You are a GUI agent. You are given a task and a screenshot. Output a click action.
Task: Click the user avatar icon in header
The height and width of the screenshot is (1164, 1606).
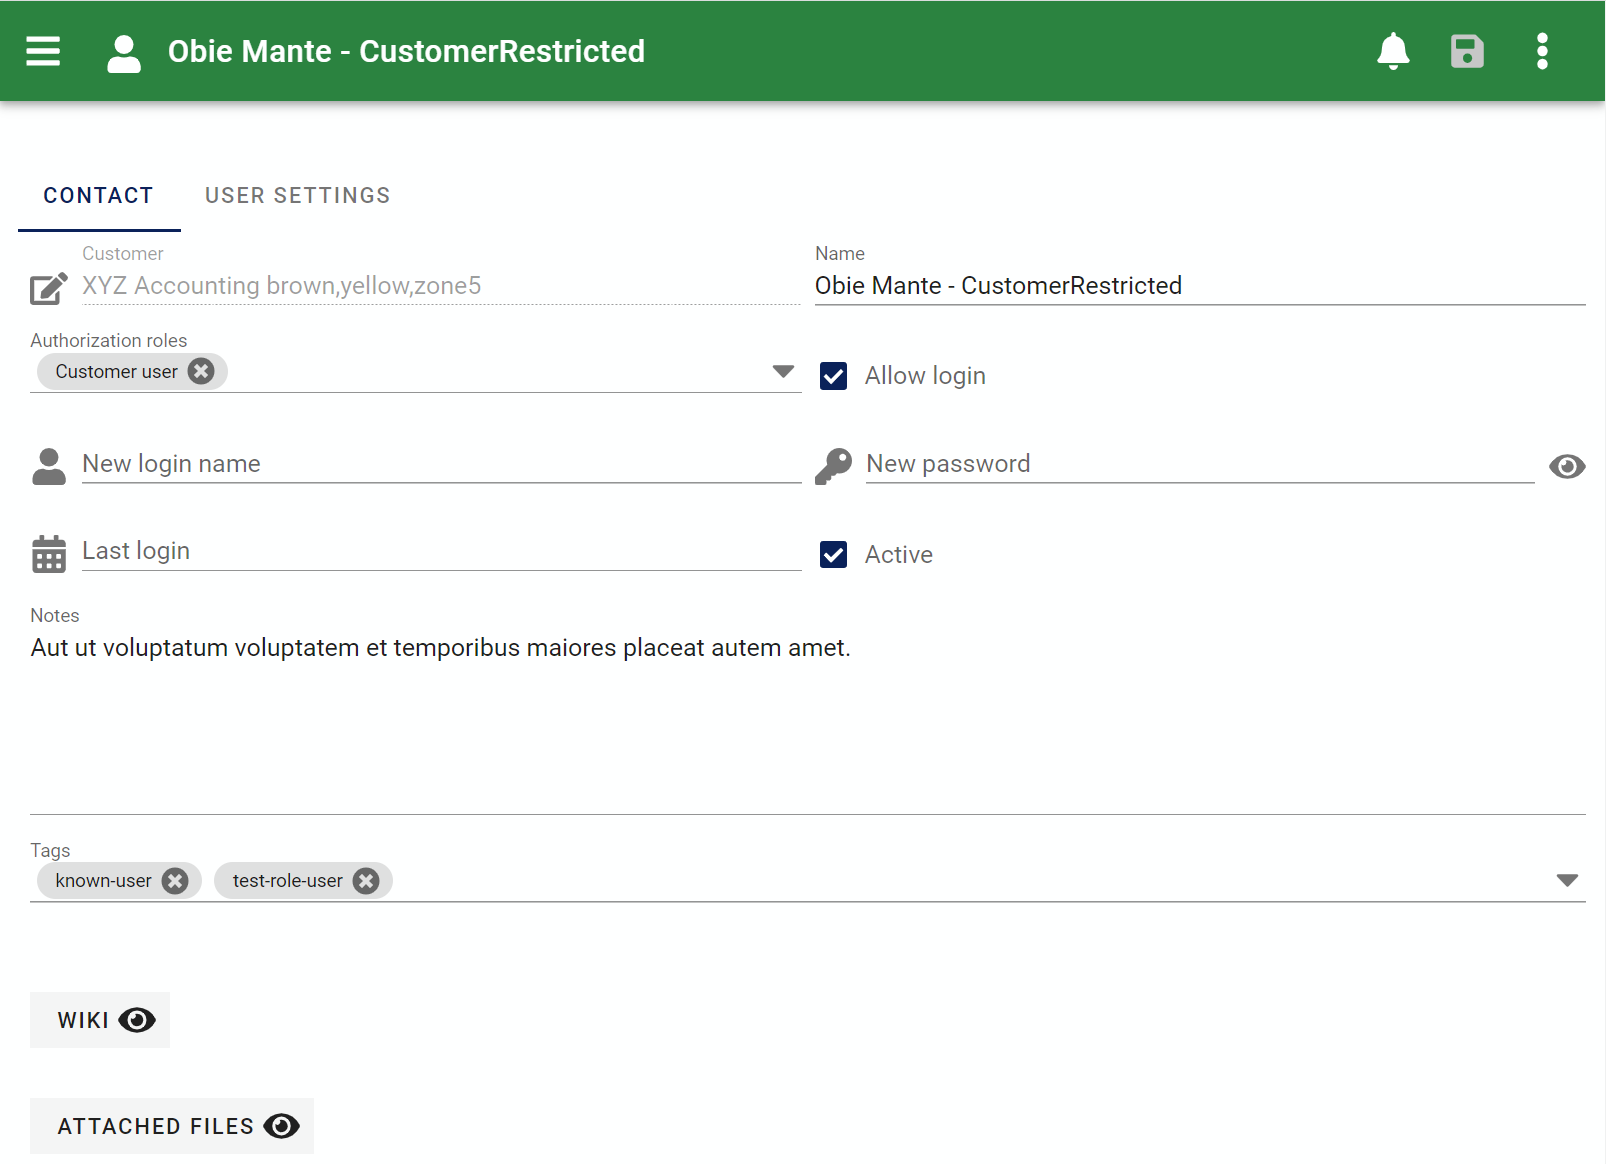(124, 53)
